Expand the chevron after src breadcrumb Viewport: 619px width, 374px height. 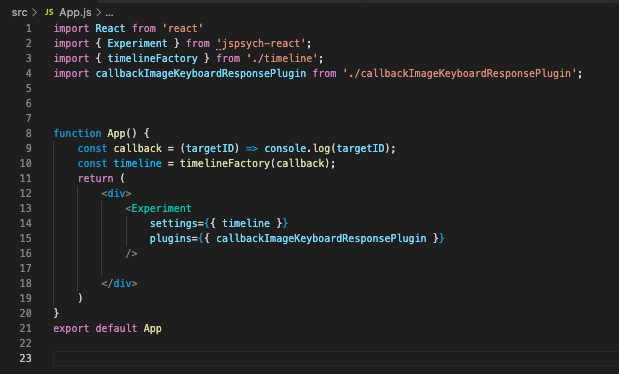35,13
